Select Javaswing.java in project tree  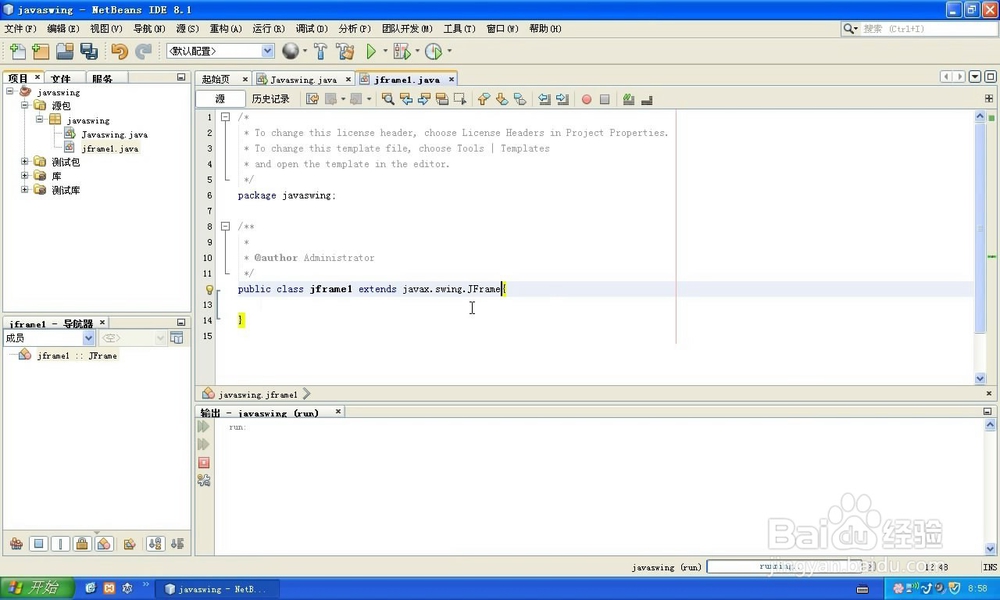tap(114, 135)
